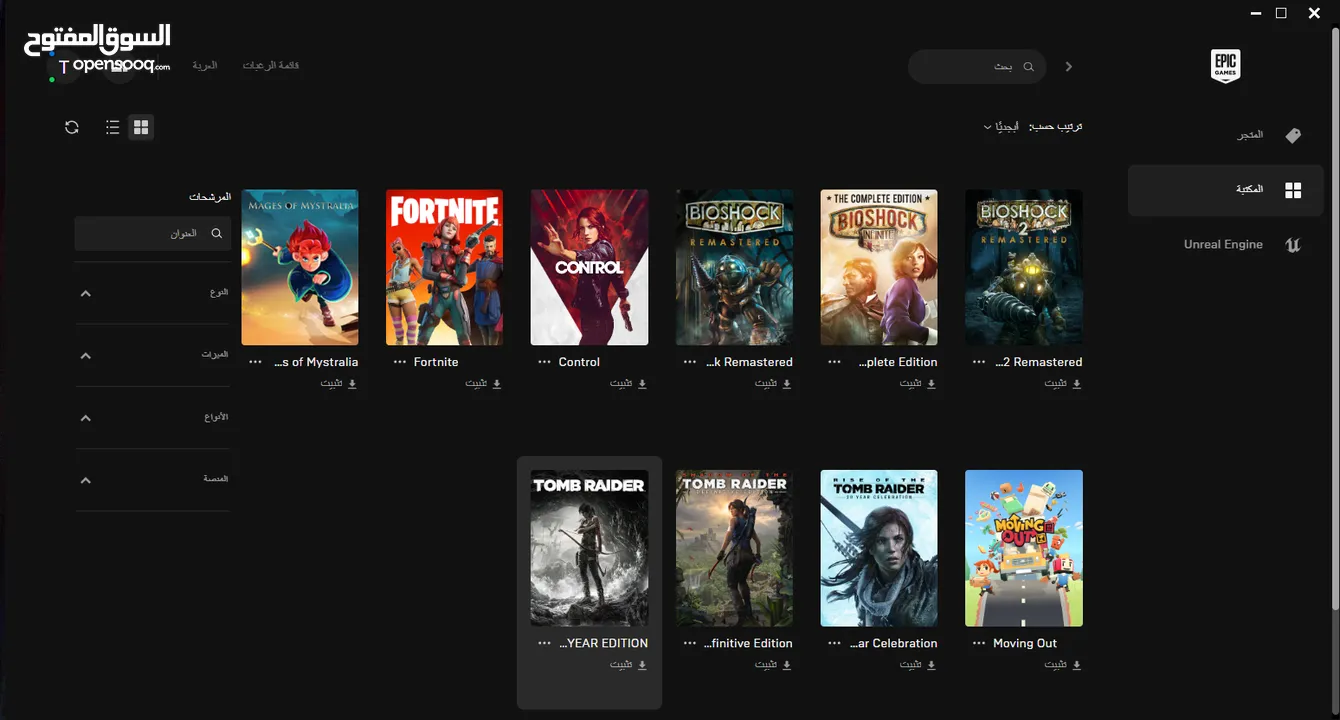This screenshot has width=1340, height=720.
Task: Select the Moving Out cover art
Action: tap(1024, 548)
